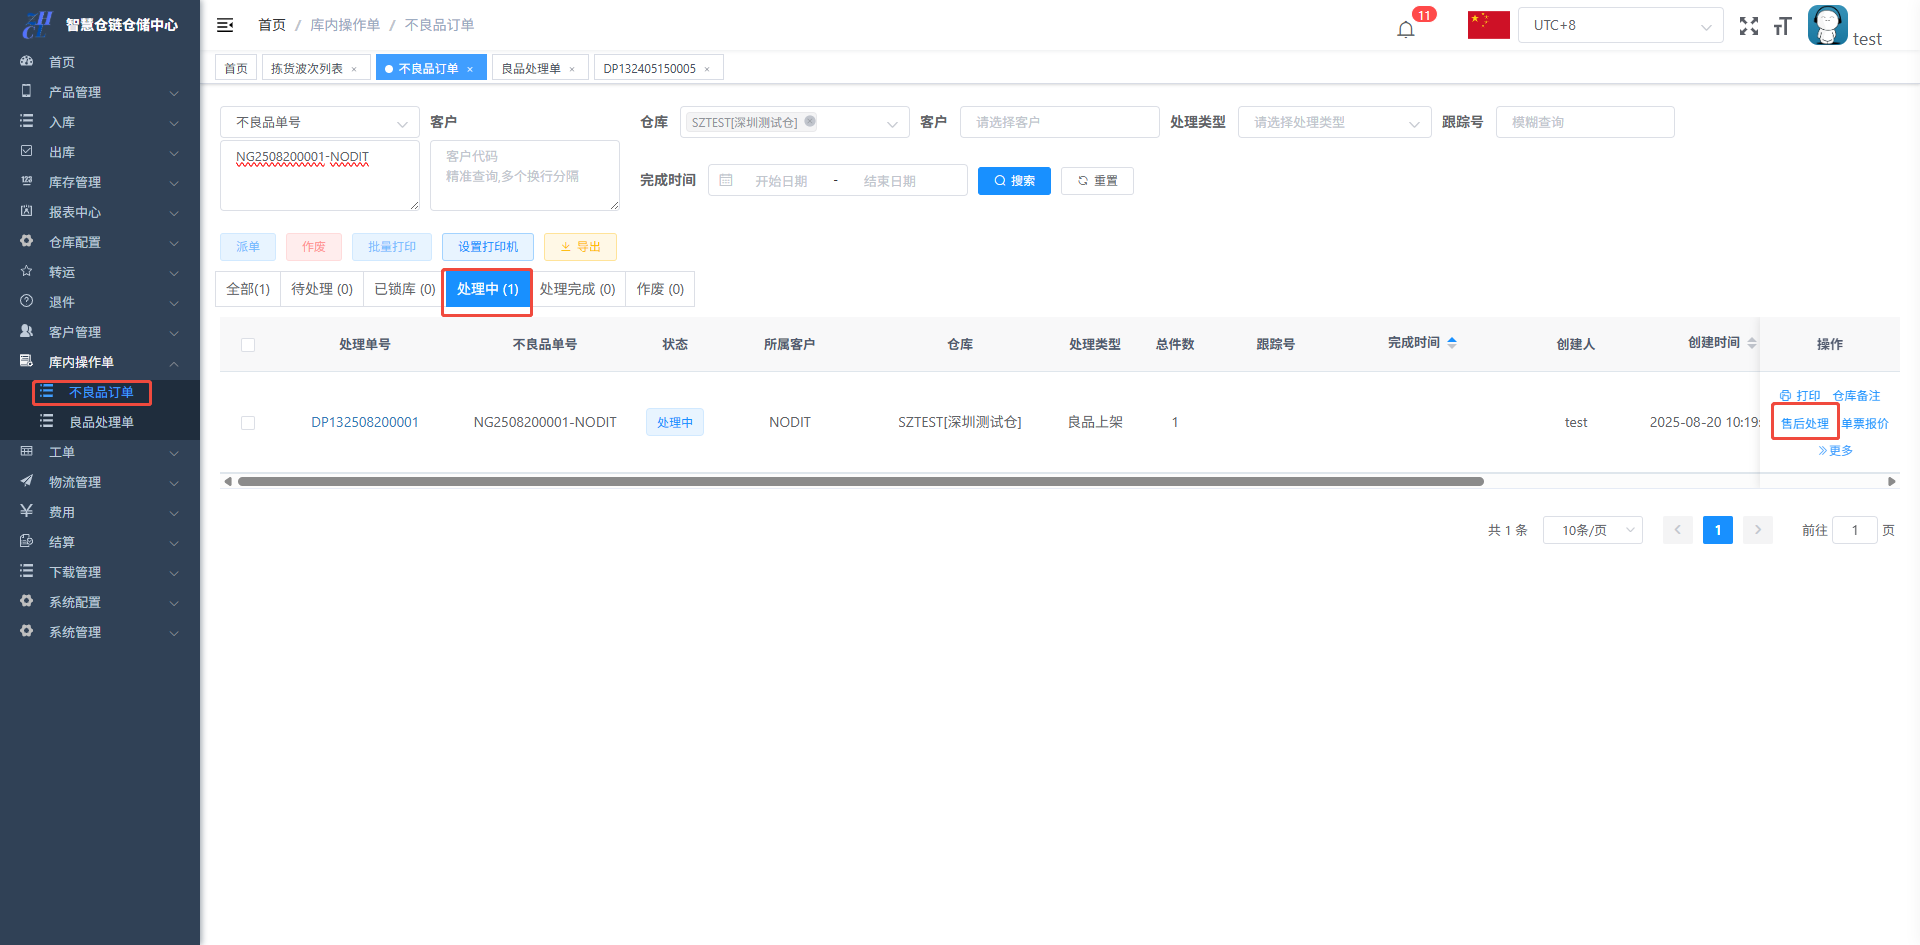Open the font size adjustment icon
Image resolution: width=1920 pixels, height=945 pixels.
point(1782,26)
